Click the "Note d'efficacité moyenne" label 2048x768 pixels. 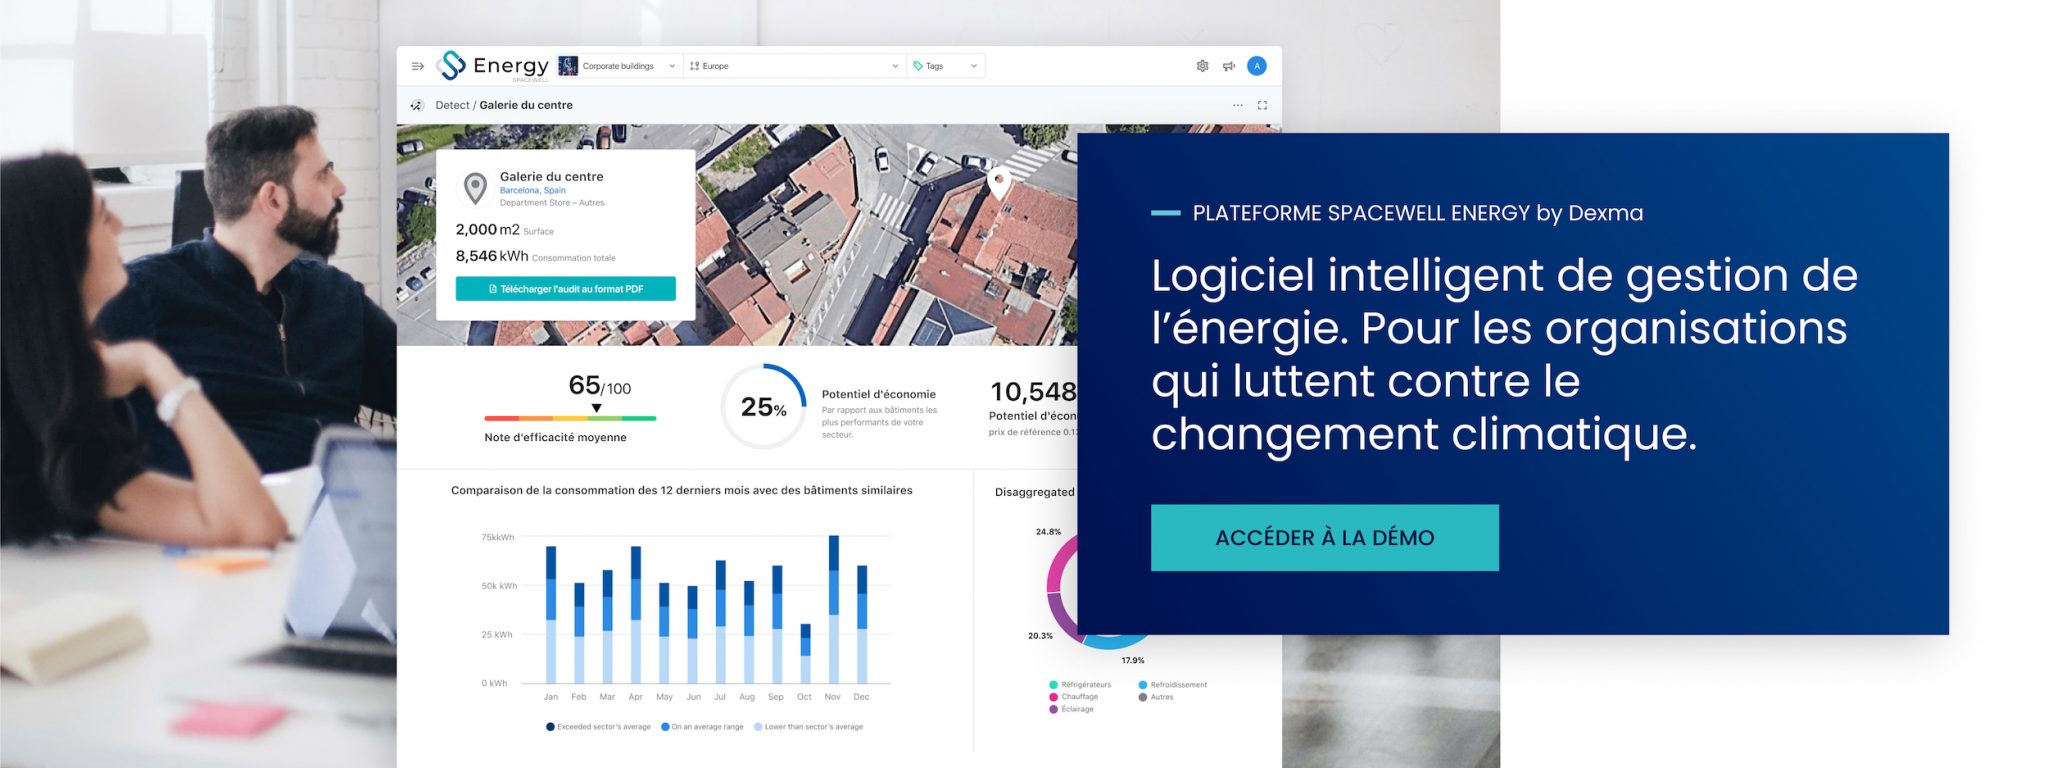coord(555,437)
